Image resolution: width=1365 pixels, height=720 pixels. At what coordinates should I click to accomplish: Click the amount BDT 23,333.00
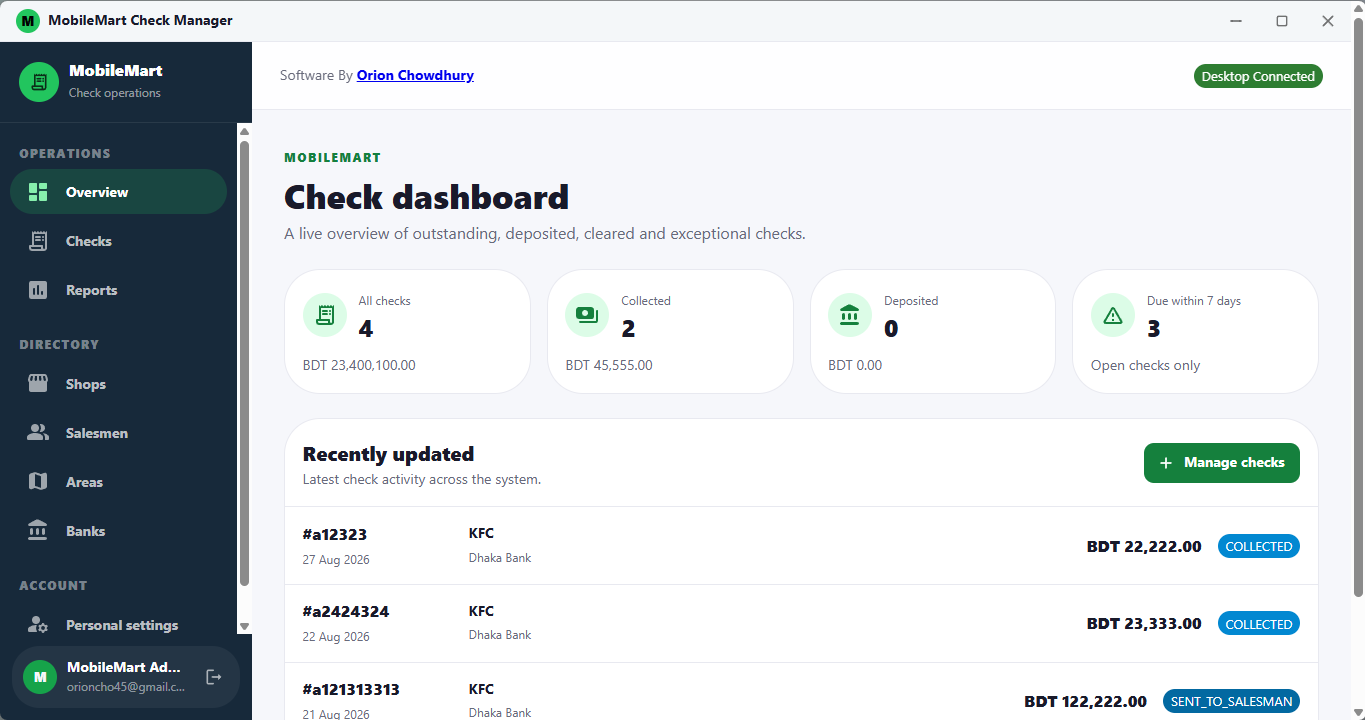coord(1144,624)
